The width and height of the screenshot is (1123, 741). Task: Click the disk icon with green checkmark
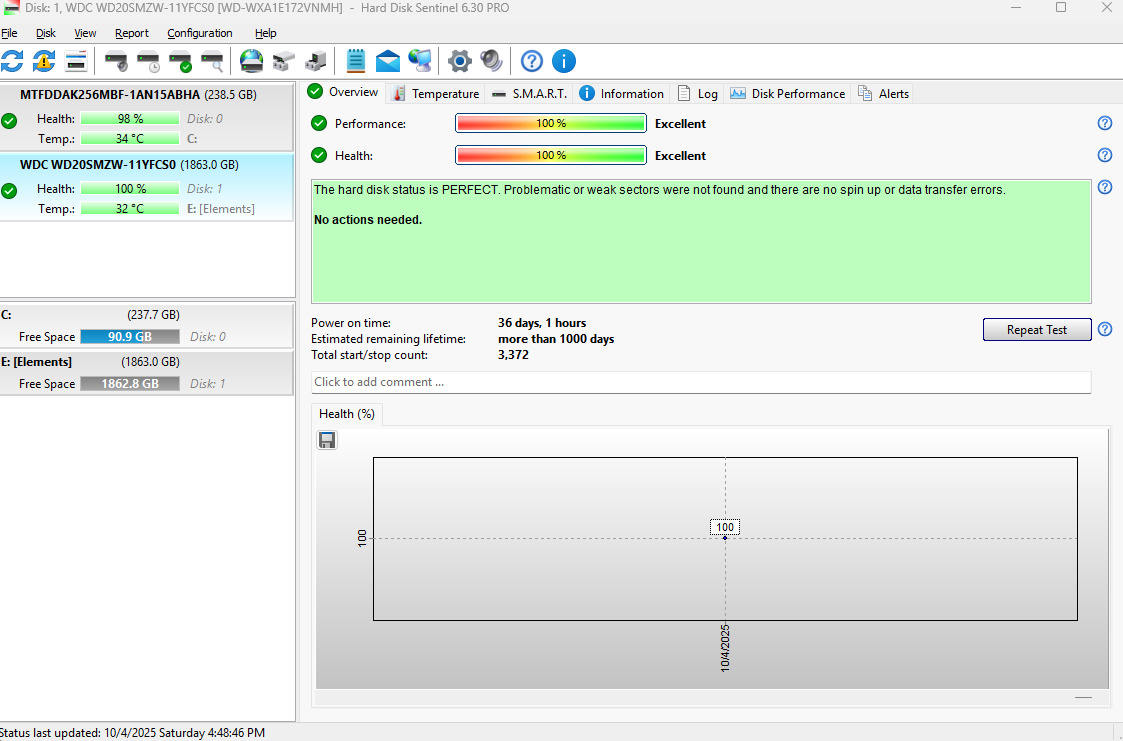tap(180, 61)
